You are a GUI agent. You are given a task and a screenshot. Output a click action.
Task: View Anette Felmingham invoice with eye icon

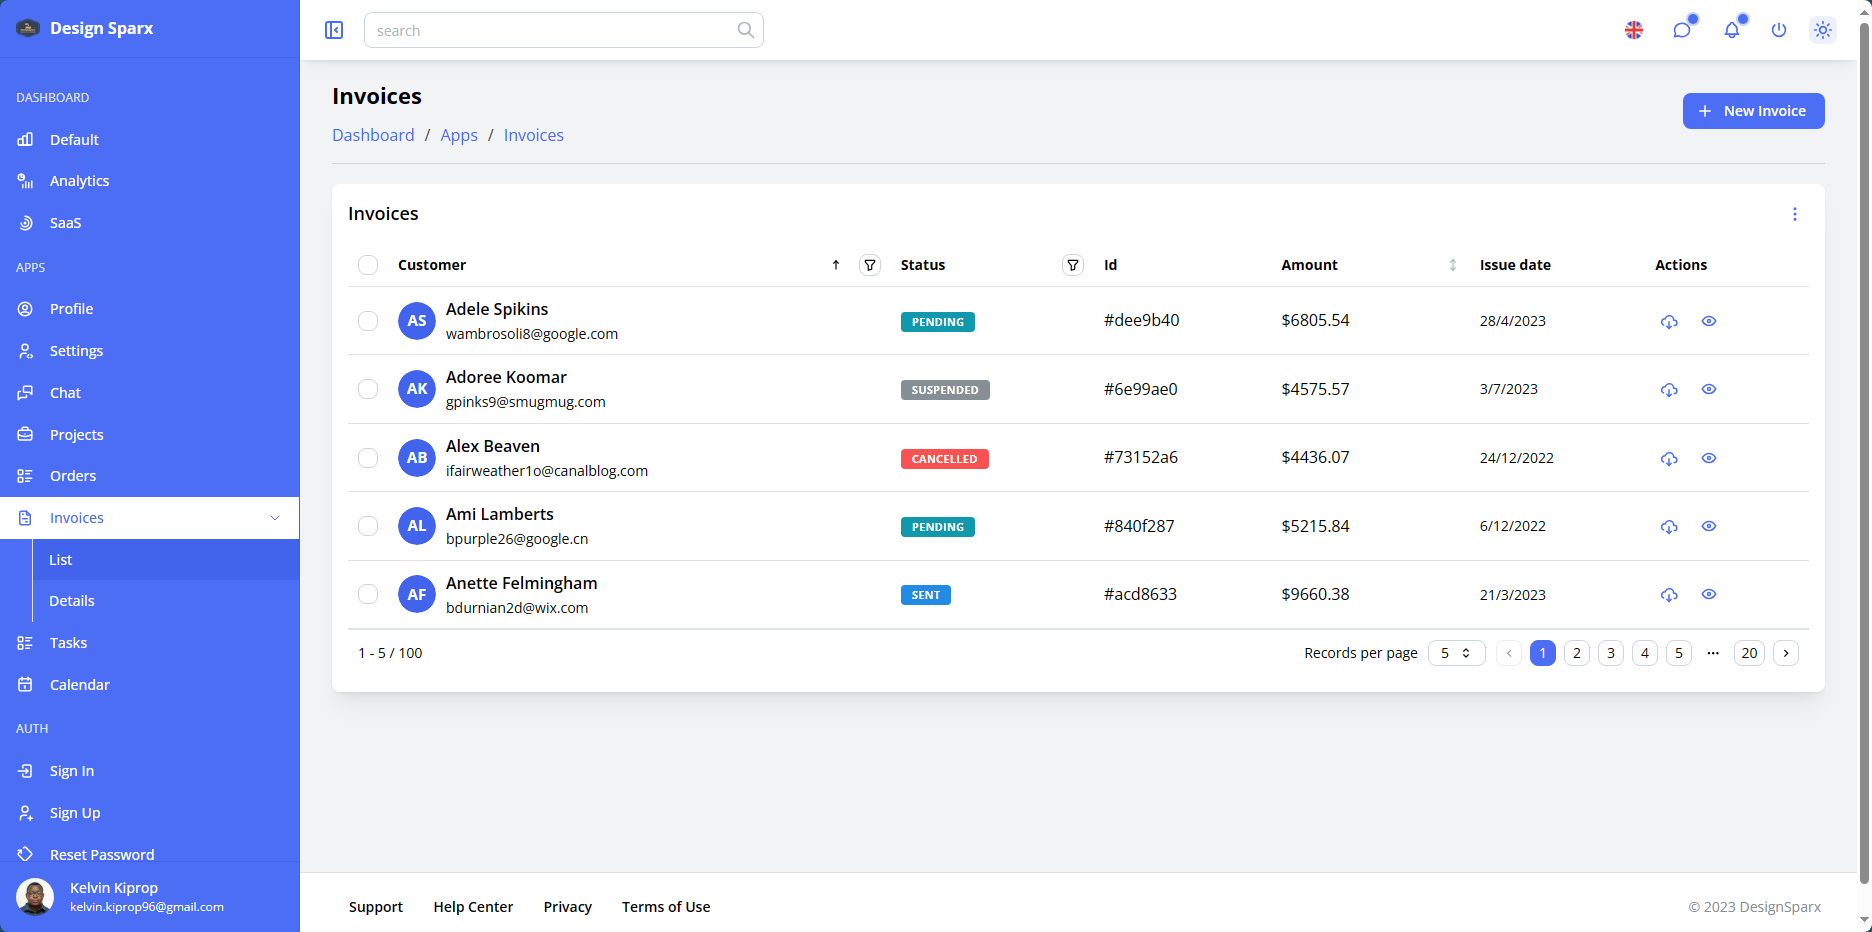pyautogui.click(x=1708, y=594)
